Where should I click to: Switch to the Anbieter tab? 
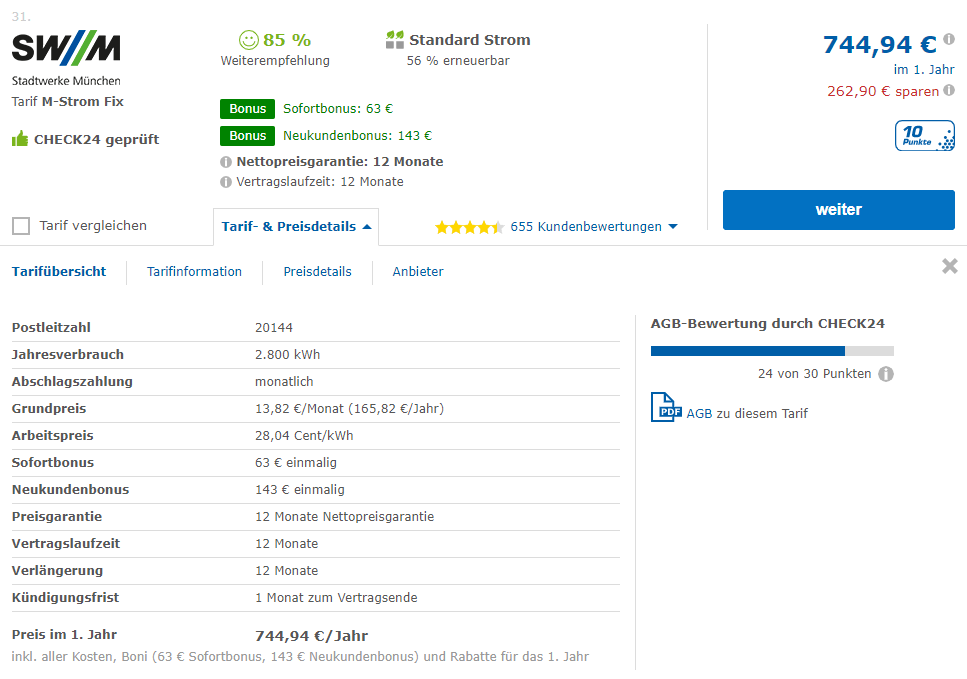click(x=418, y=271)
